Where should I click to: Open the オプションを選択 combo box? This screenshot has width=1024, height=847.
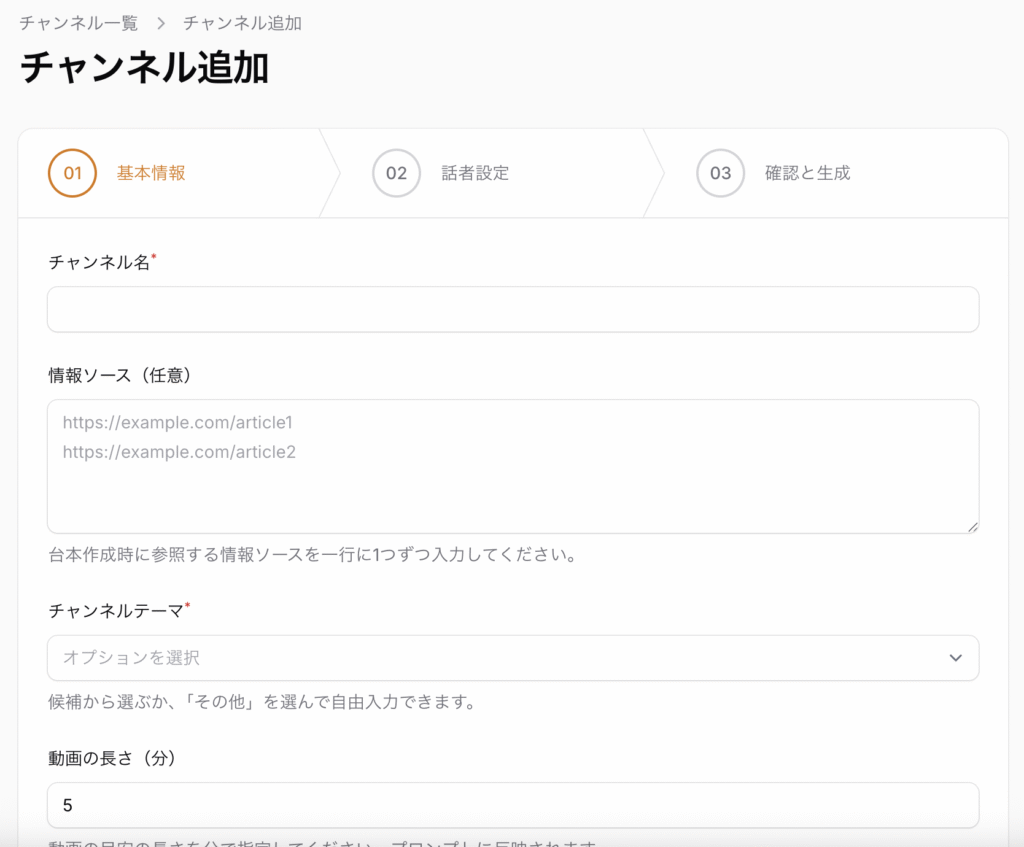click(x=513, y=658)
